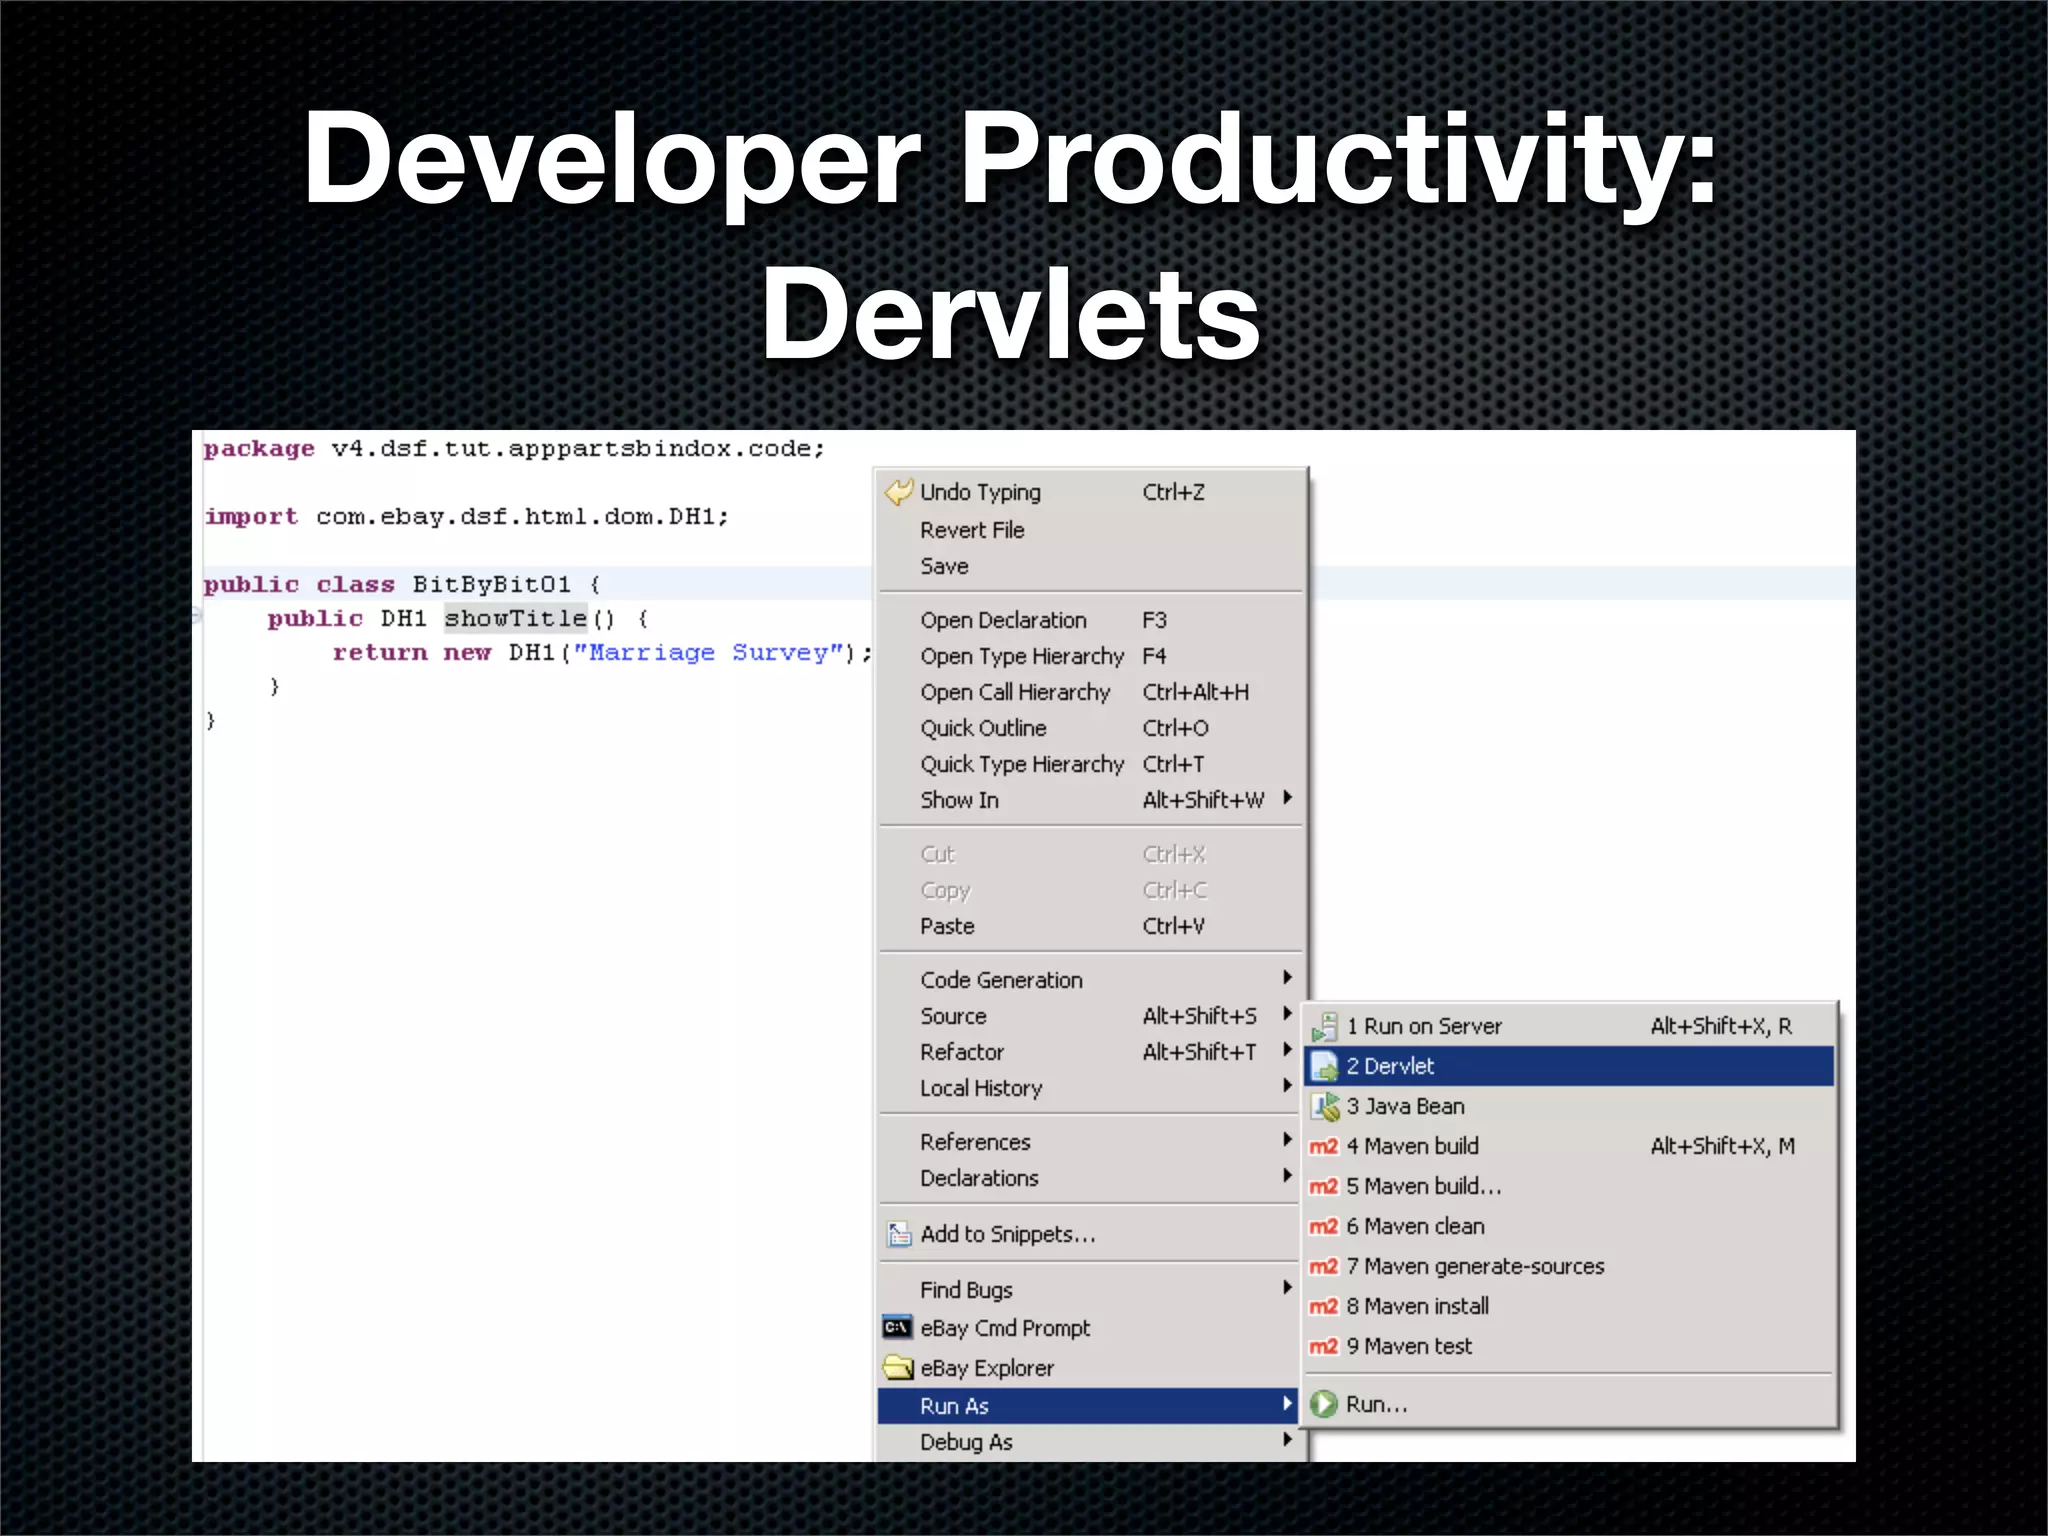Choose Open Declaration from context menu
2048x1536 pixels.
(x=1003, y=620)
